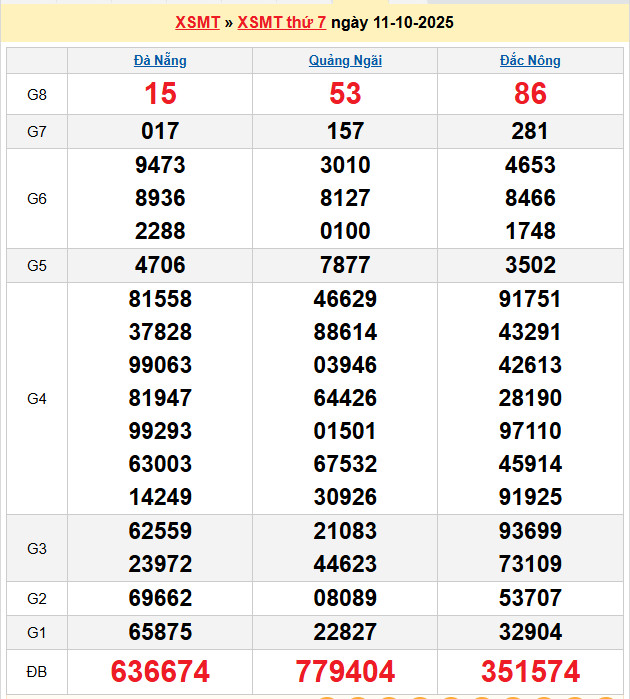Click the Đắc Nông special prize 351574
Viewport: 630px width, 699px height.
click(530, 671)
